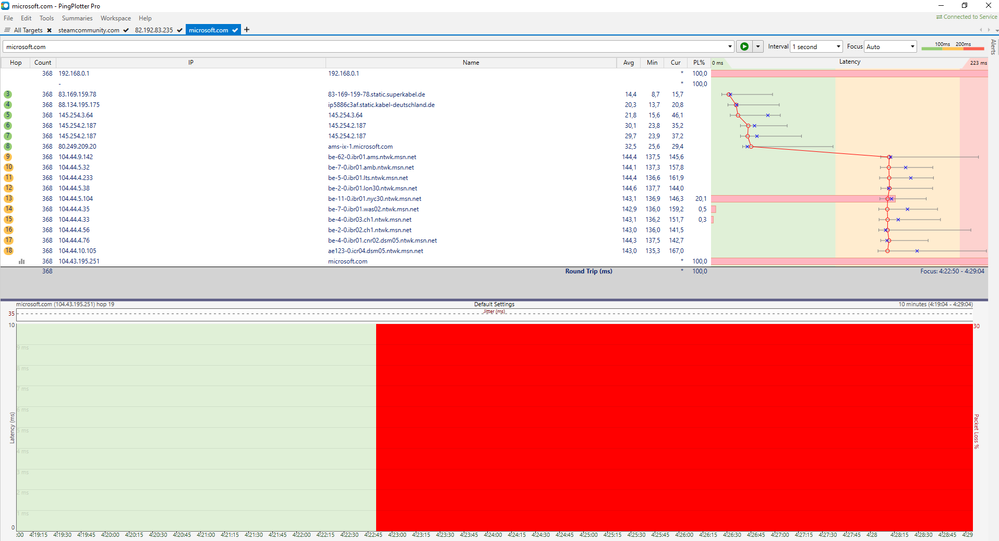The image size is (999, 541).
Task: Add a new target tab with plus icon
Action: coord(247,30)
